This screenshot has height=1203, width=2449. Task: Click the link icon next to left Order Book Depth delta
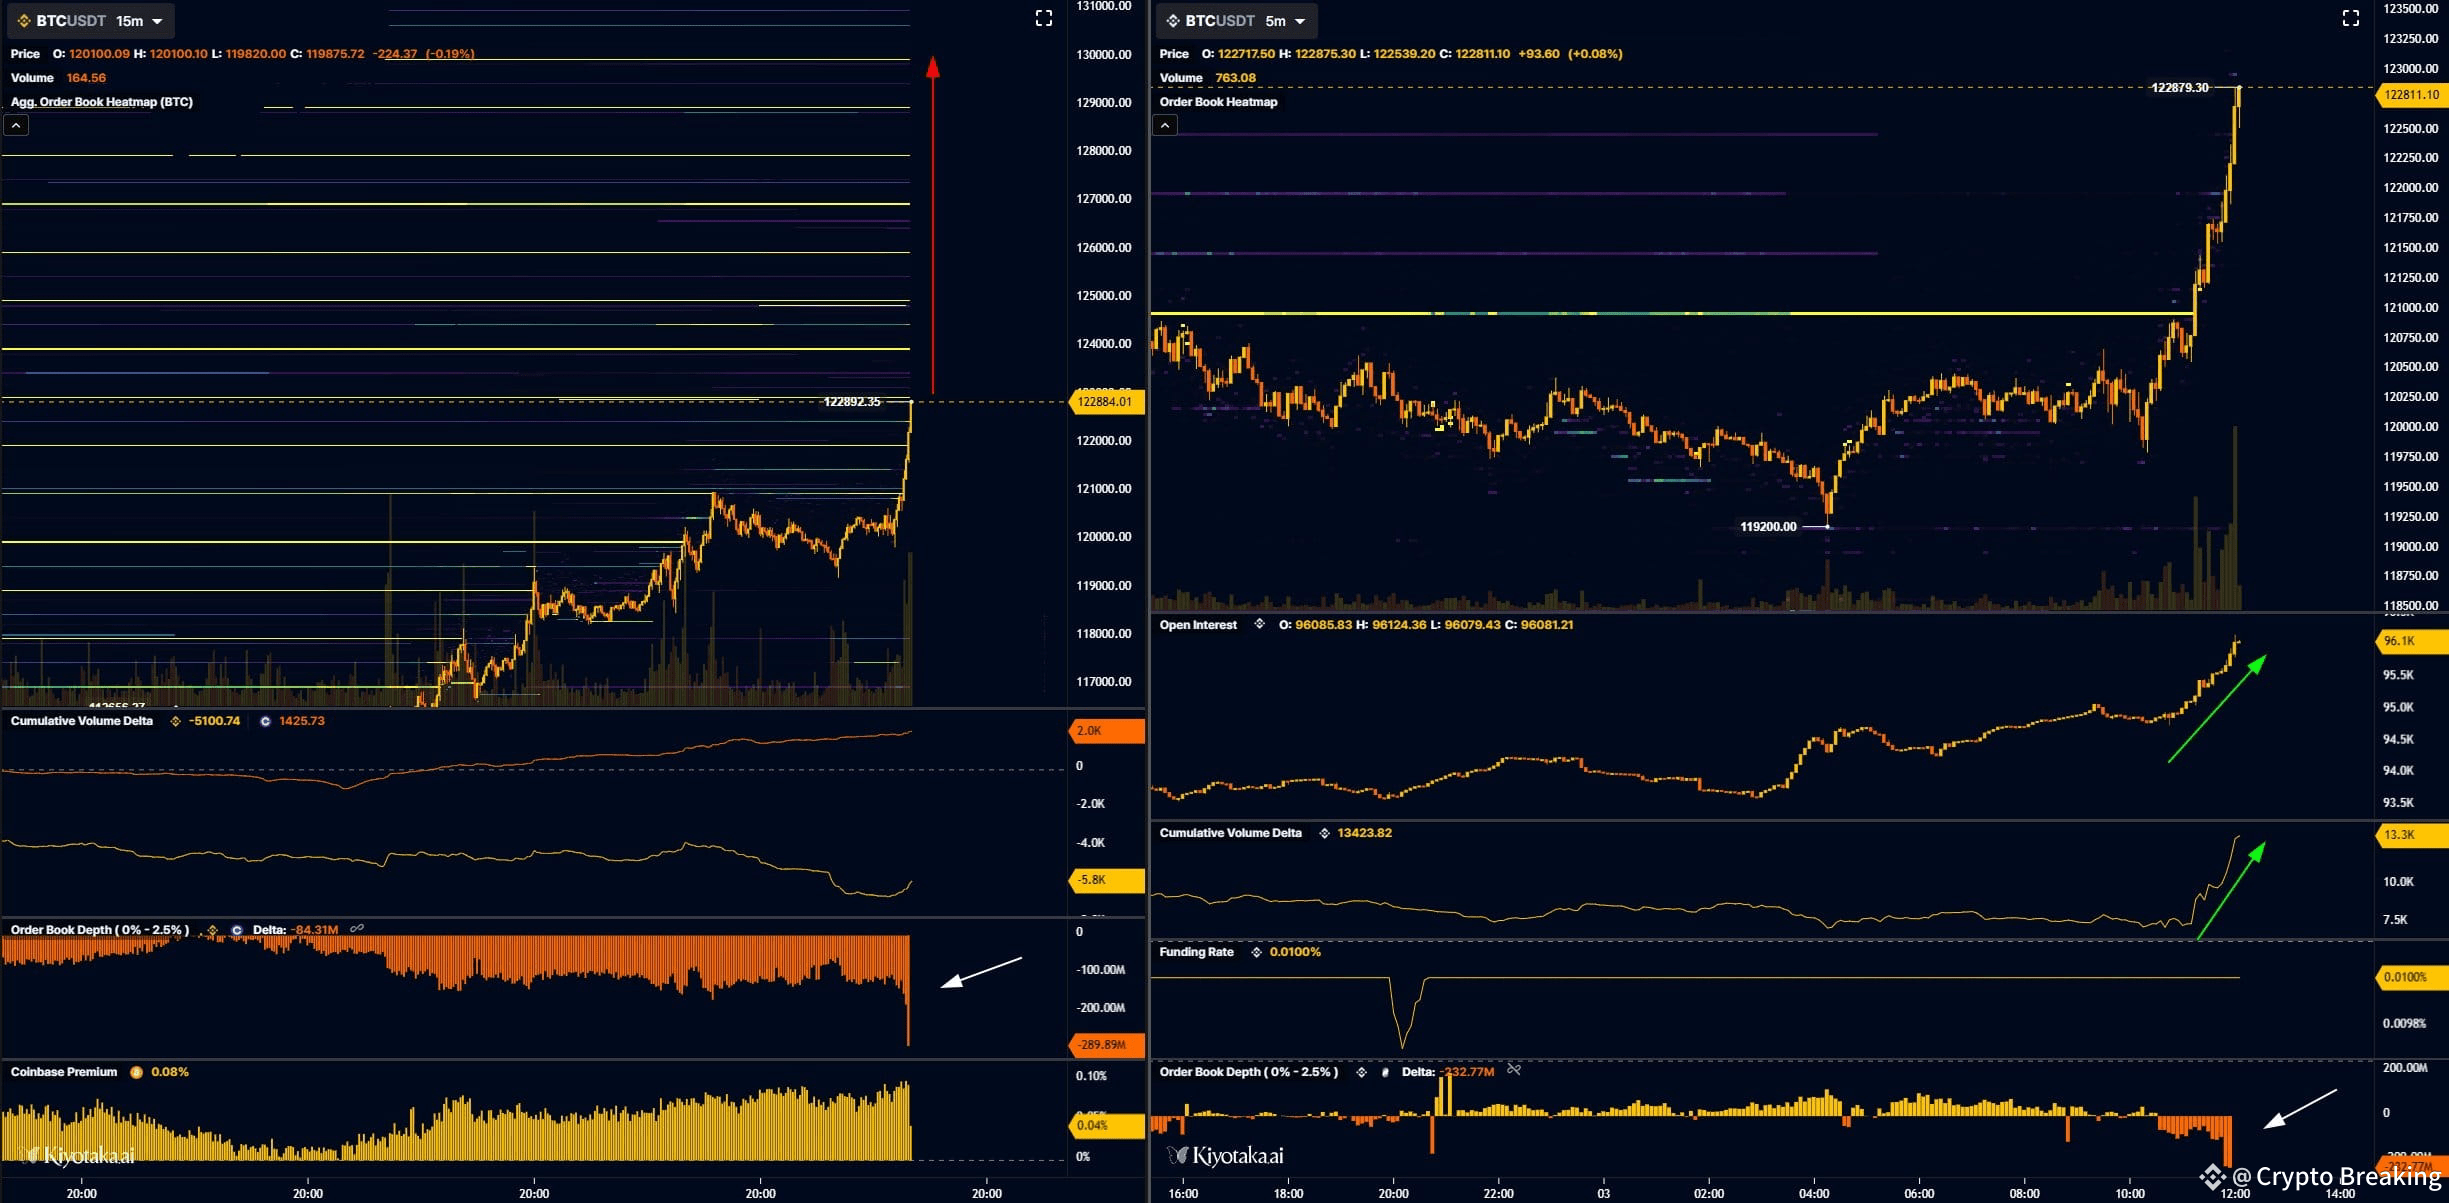[x=357, y=929]
